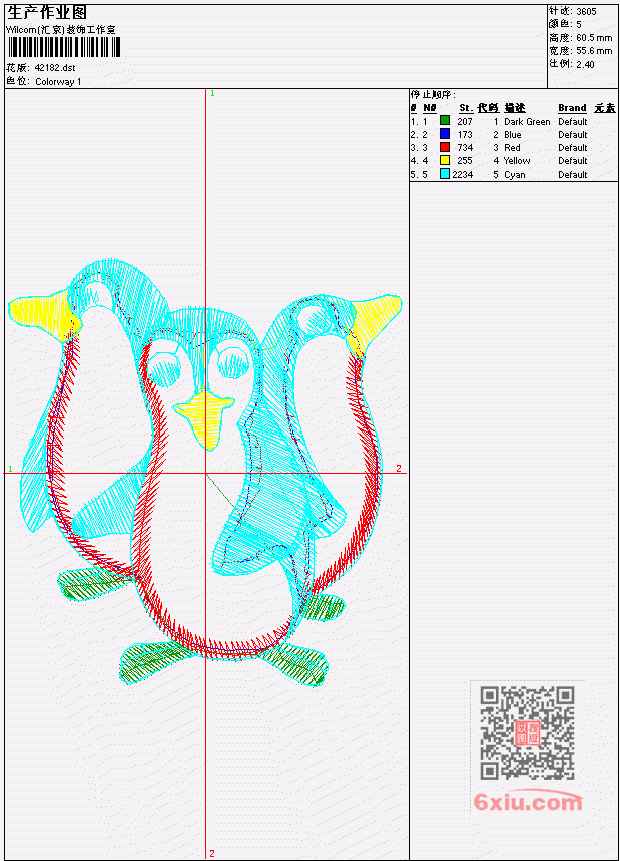Click the Dark Green color swatch
Viewport: 620px width, 861px height.
pyautogui.click(x=445, y=121)
